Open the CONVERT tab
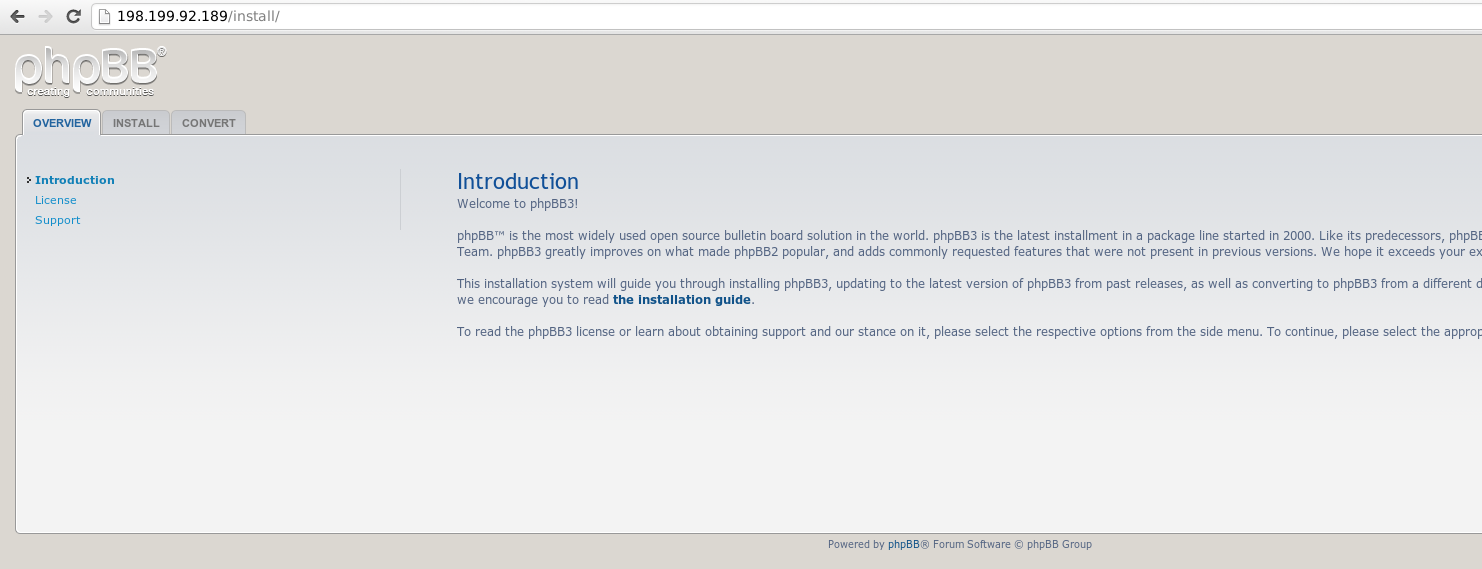 209,123
